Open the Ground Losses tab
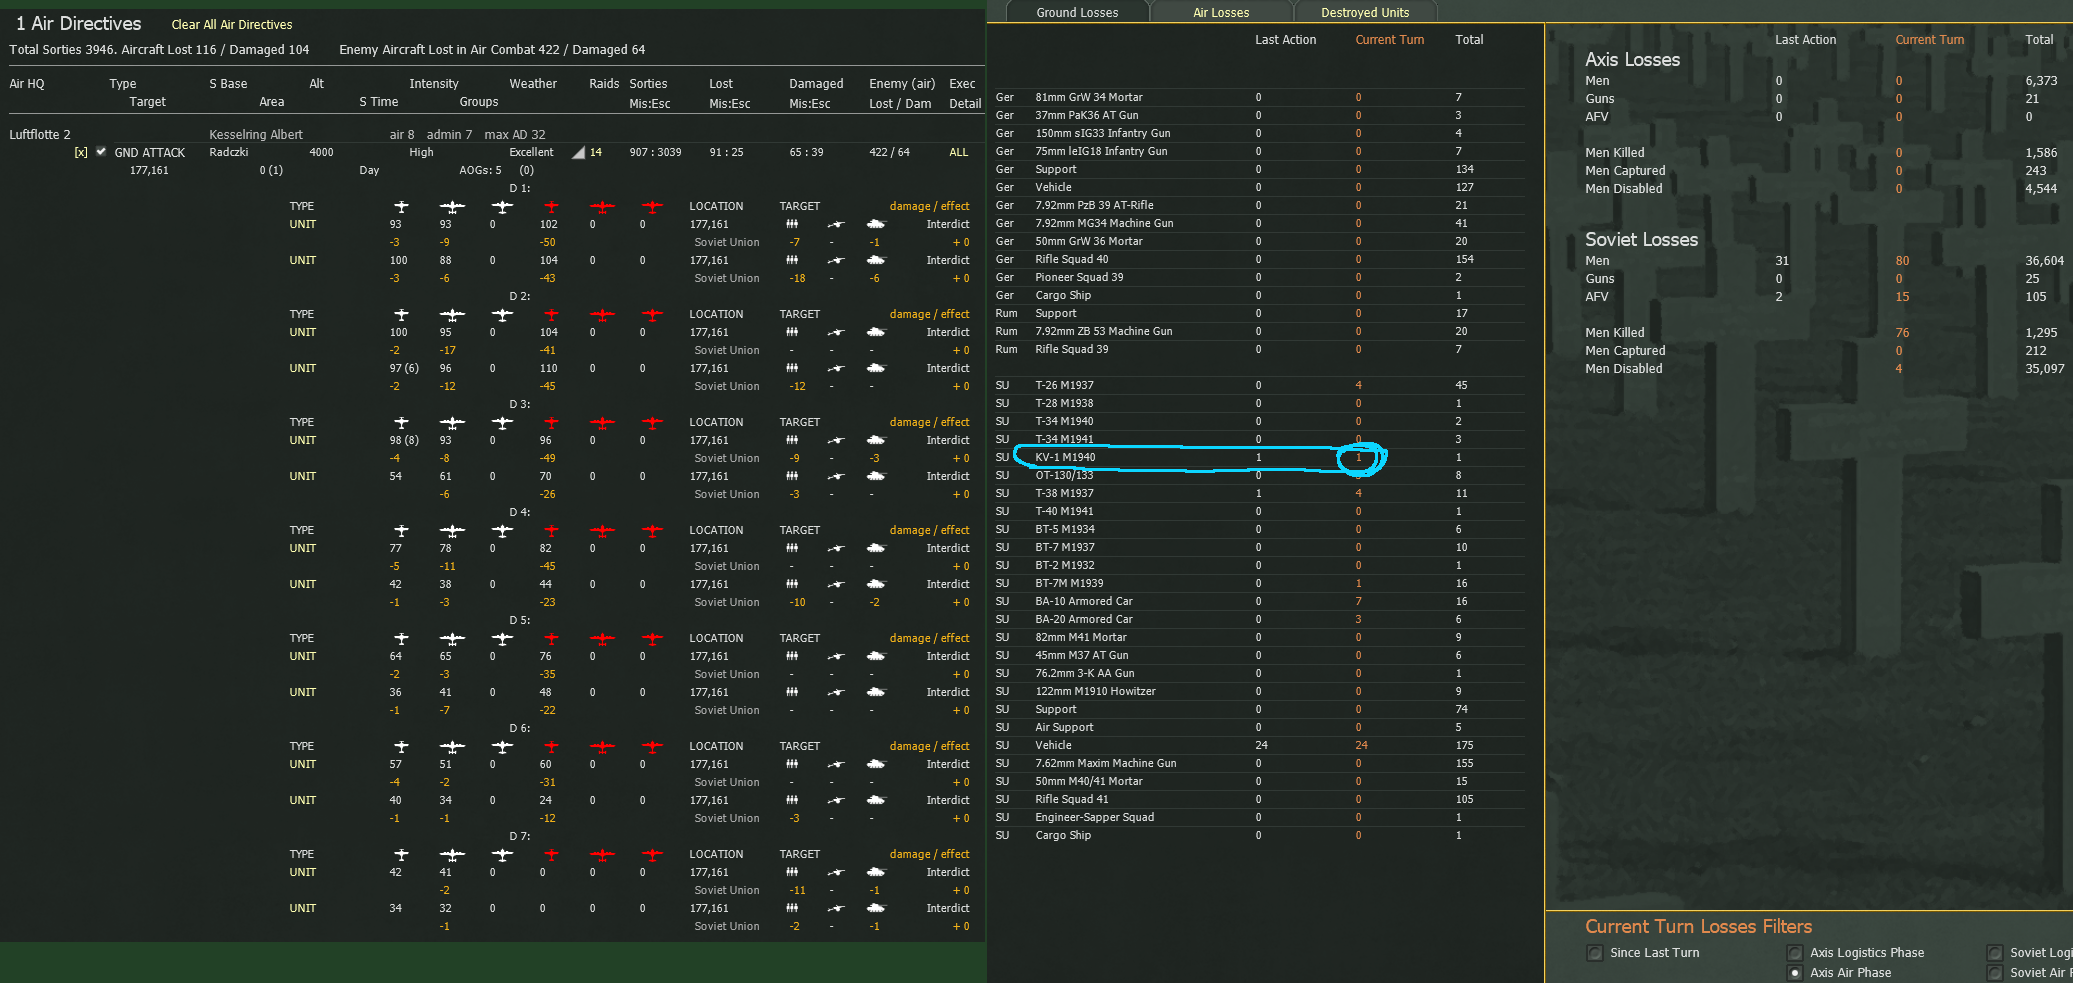Viewport: 2073px width, 983px height. click(x=1077, y=12)
